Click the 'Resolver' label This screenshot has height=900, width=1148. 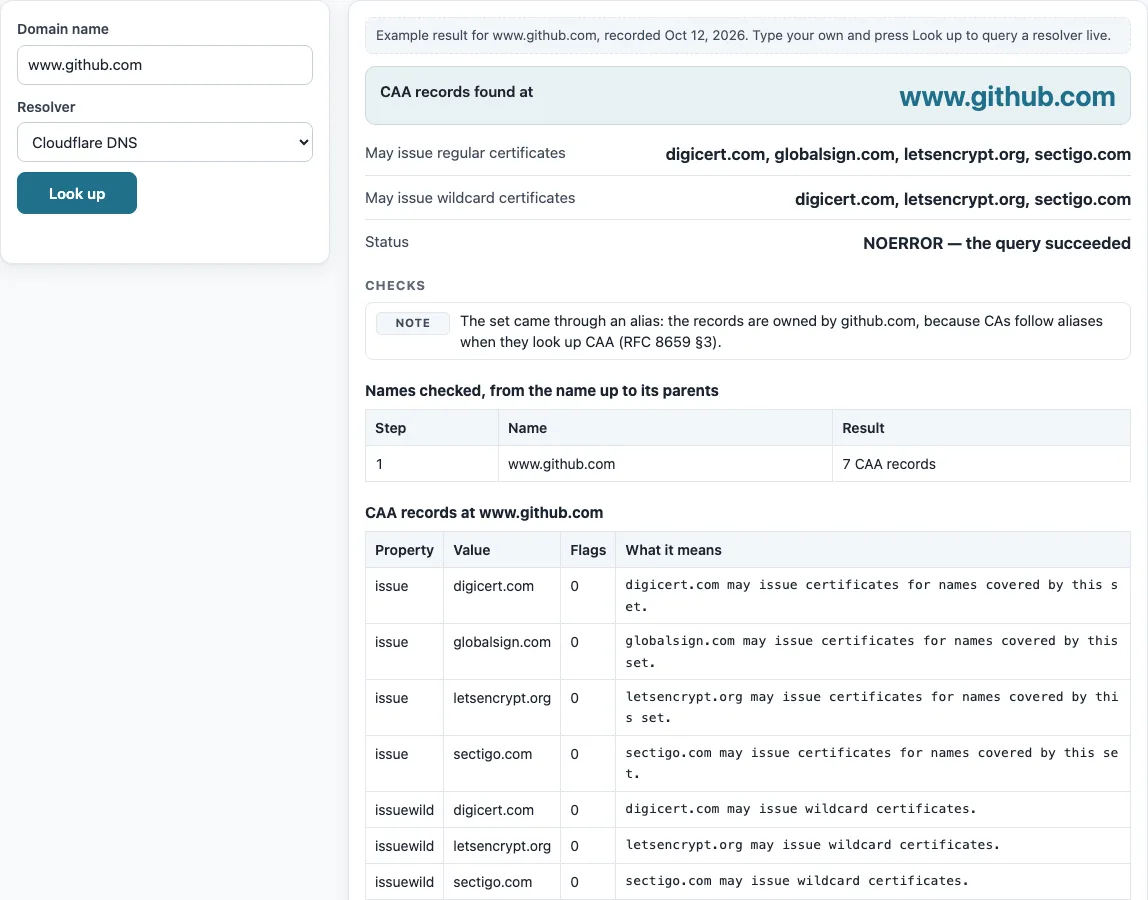(46, 107)
